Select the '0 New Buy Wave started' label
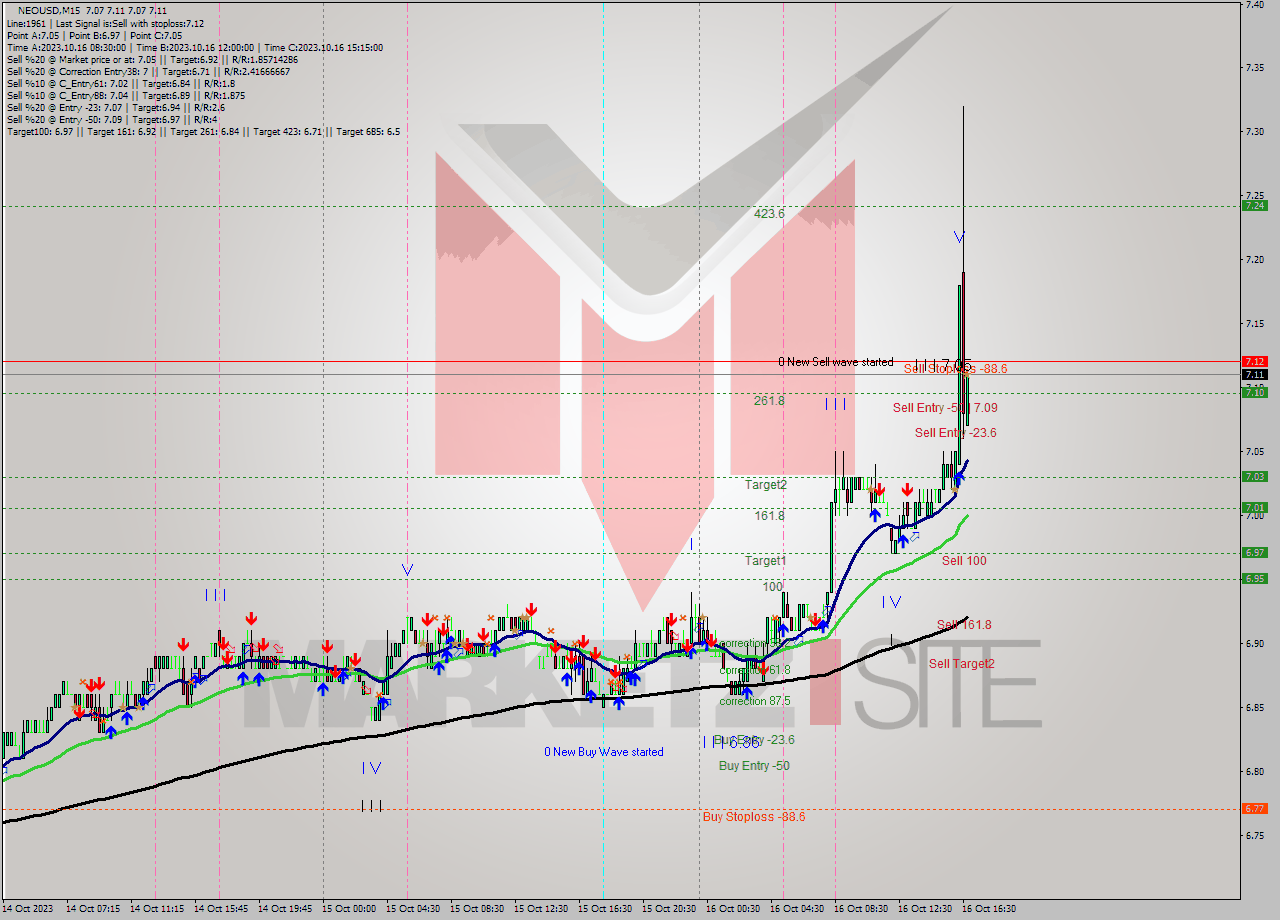The height and width of the screenshot is (920, 1280). click(x=604, y=752)
